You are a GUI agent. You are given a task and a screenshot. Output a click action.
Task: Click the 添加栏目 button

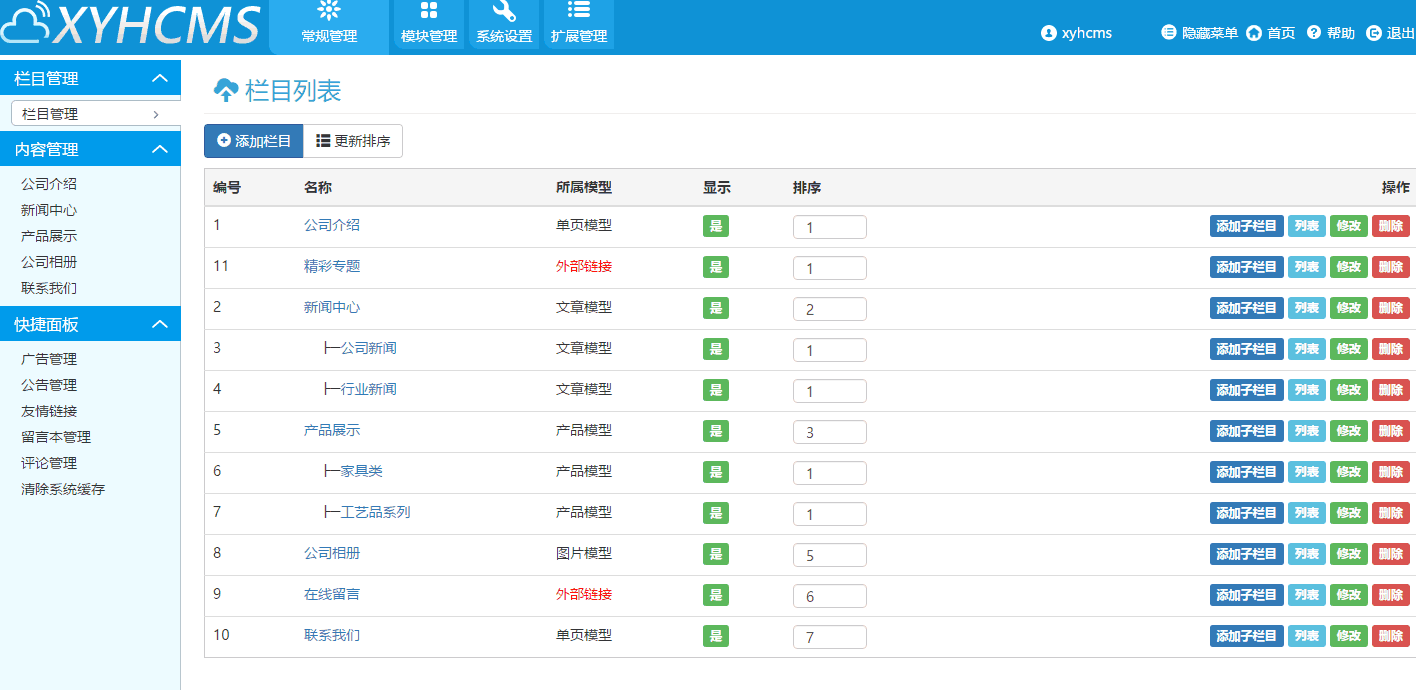252,140
